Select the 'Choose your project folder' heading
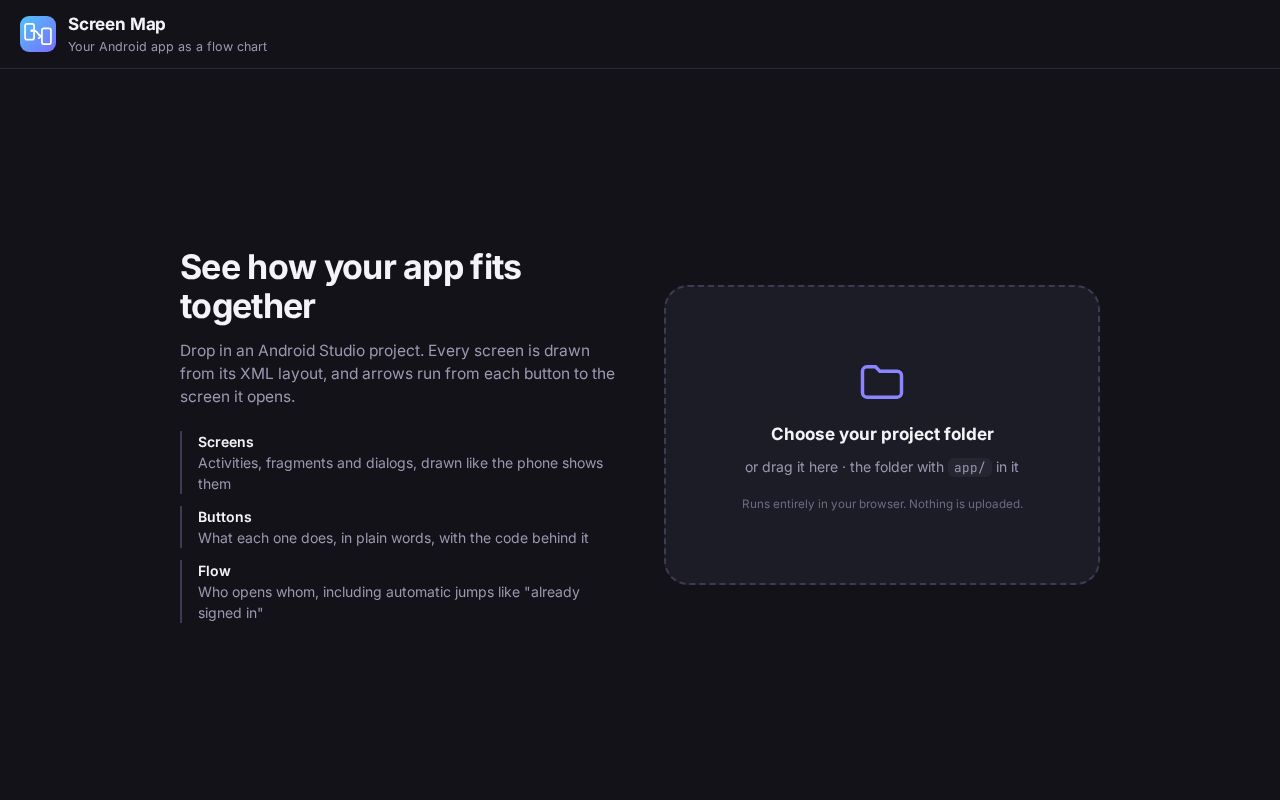The width and height of the screenshot is (1280, 800). 882,434
